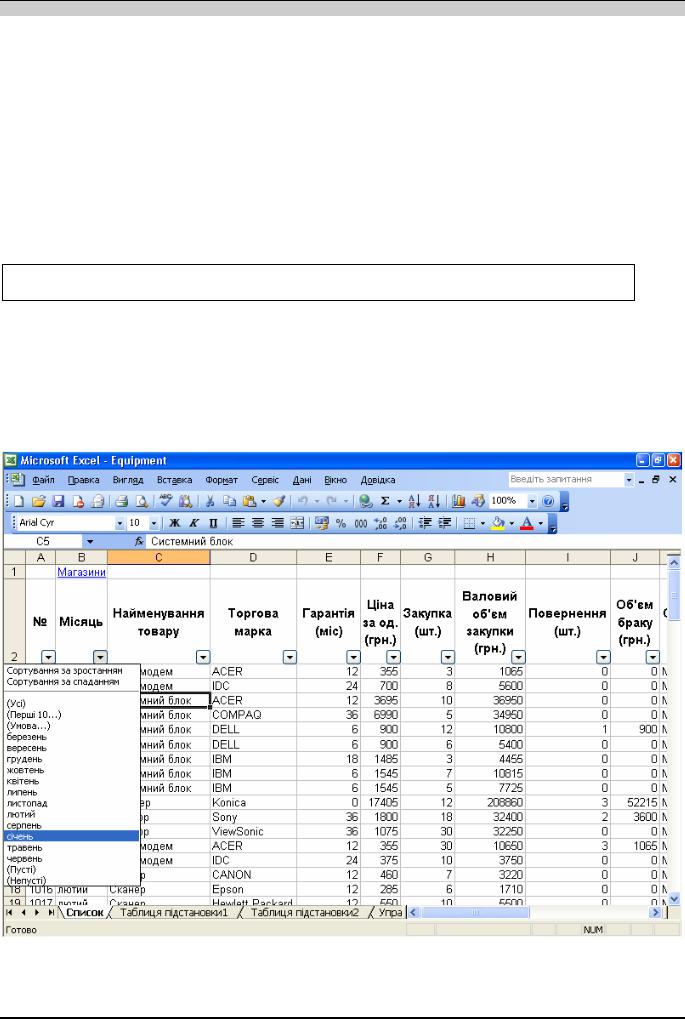The image size is (685, 1019).
Task: Click the Введіть запитання help search field
Action: (566, 479)
